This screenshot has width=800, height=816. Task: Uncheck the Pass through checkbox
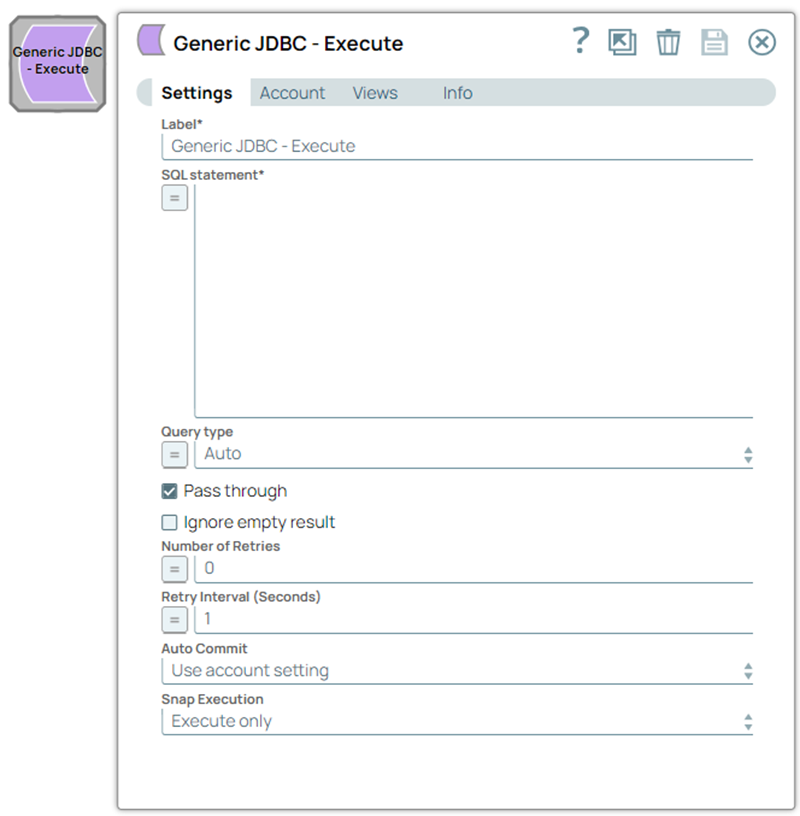[170, 491]
